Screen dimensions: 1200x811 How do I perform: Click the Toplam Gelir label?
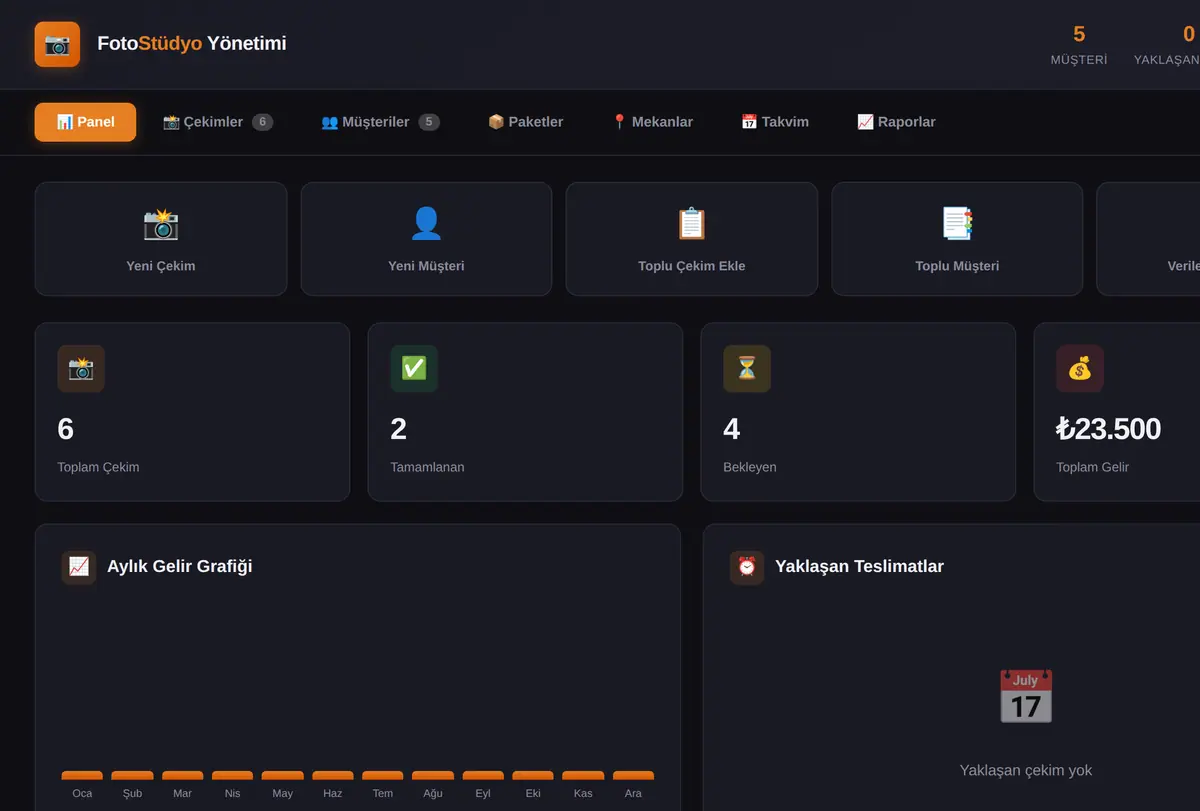pyautogui.click(x=1093, y=467)
